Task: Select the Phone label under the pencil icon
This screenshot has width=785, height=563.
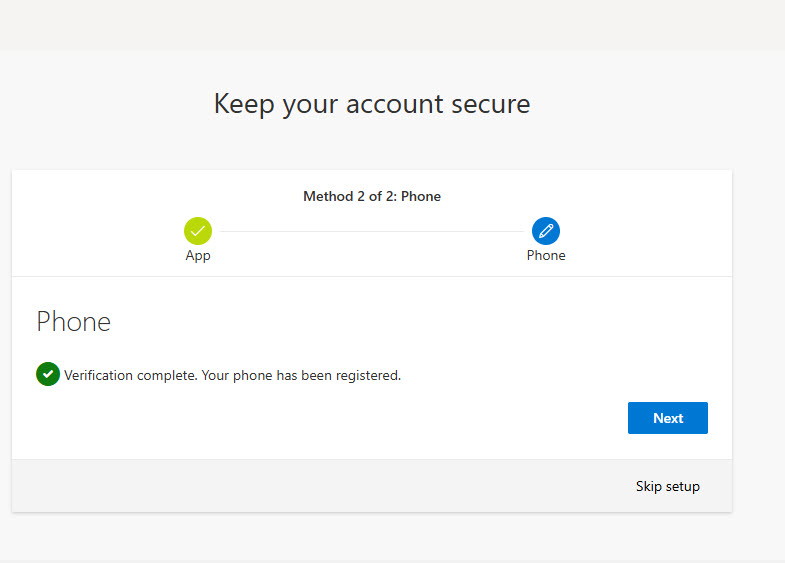Action: [x=546, y=256]
